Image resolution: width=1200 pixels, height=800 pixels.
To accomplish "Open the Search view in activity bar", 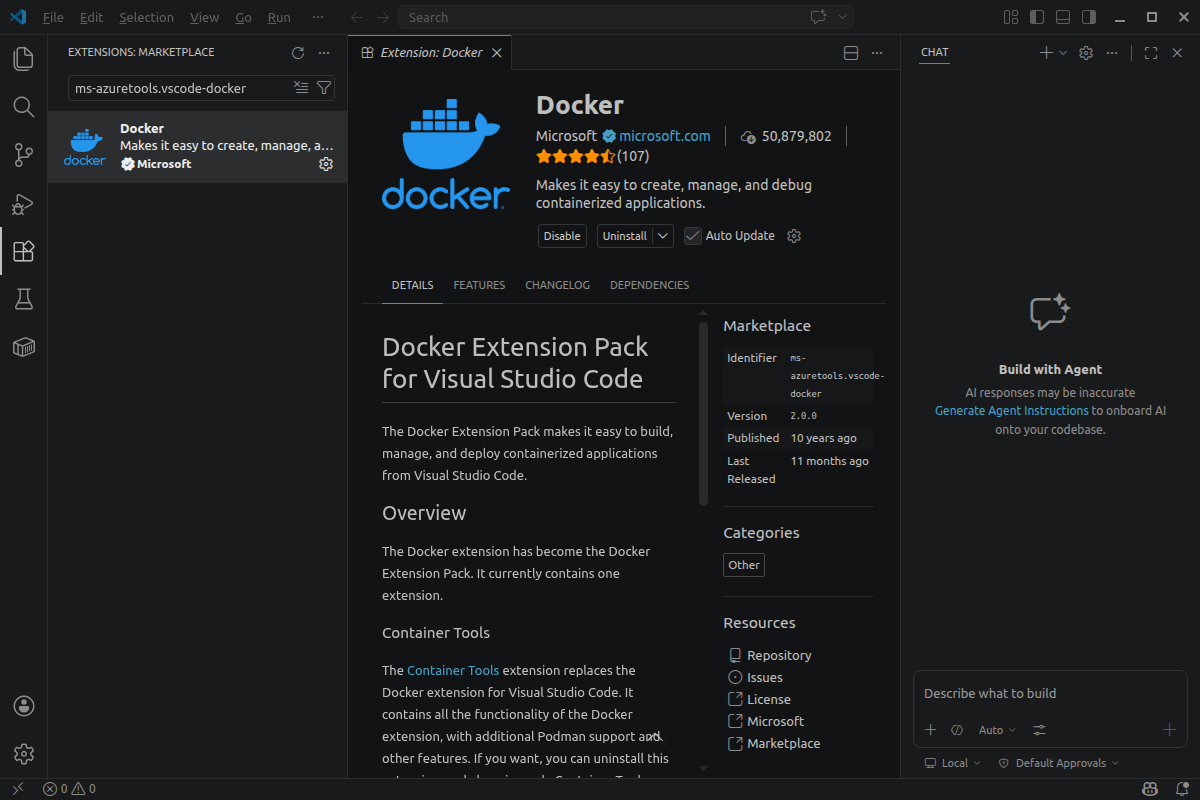I will click(x=24, y=107).
